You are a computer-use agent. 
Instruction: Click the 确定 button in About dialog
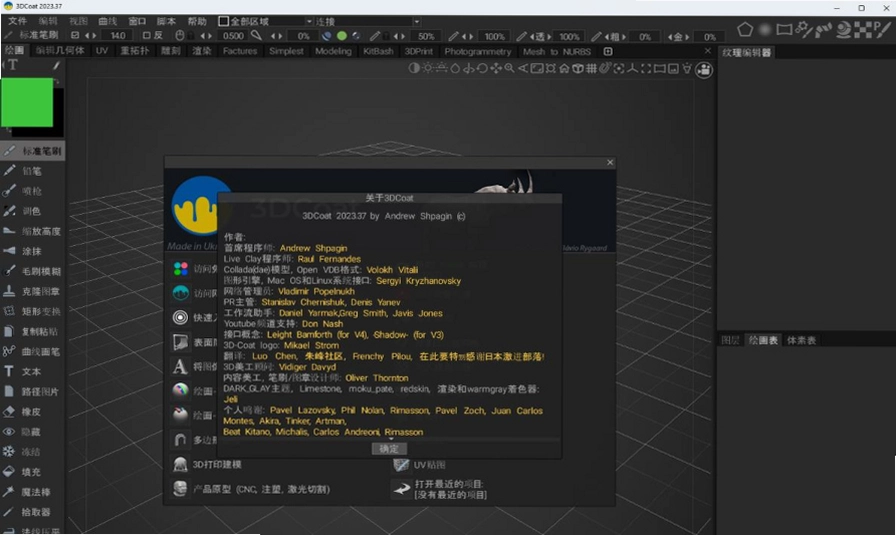coord(389,449)
